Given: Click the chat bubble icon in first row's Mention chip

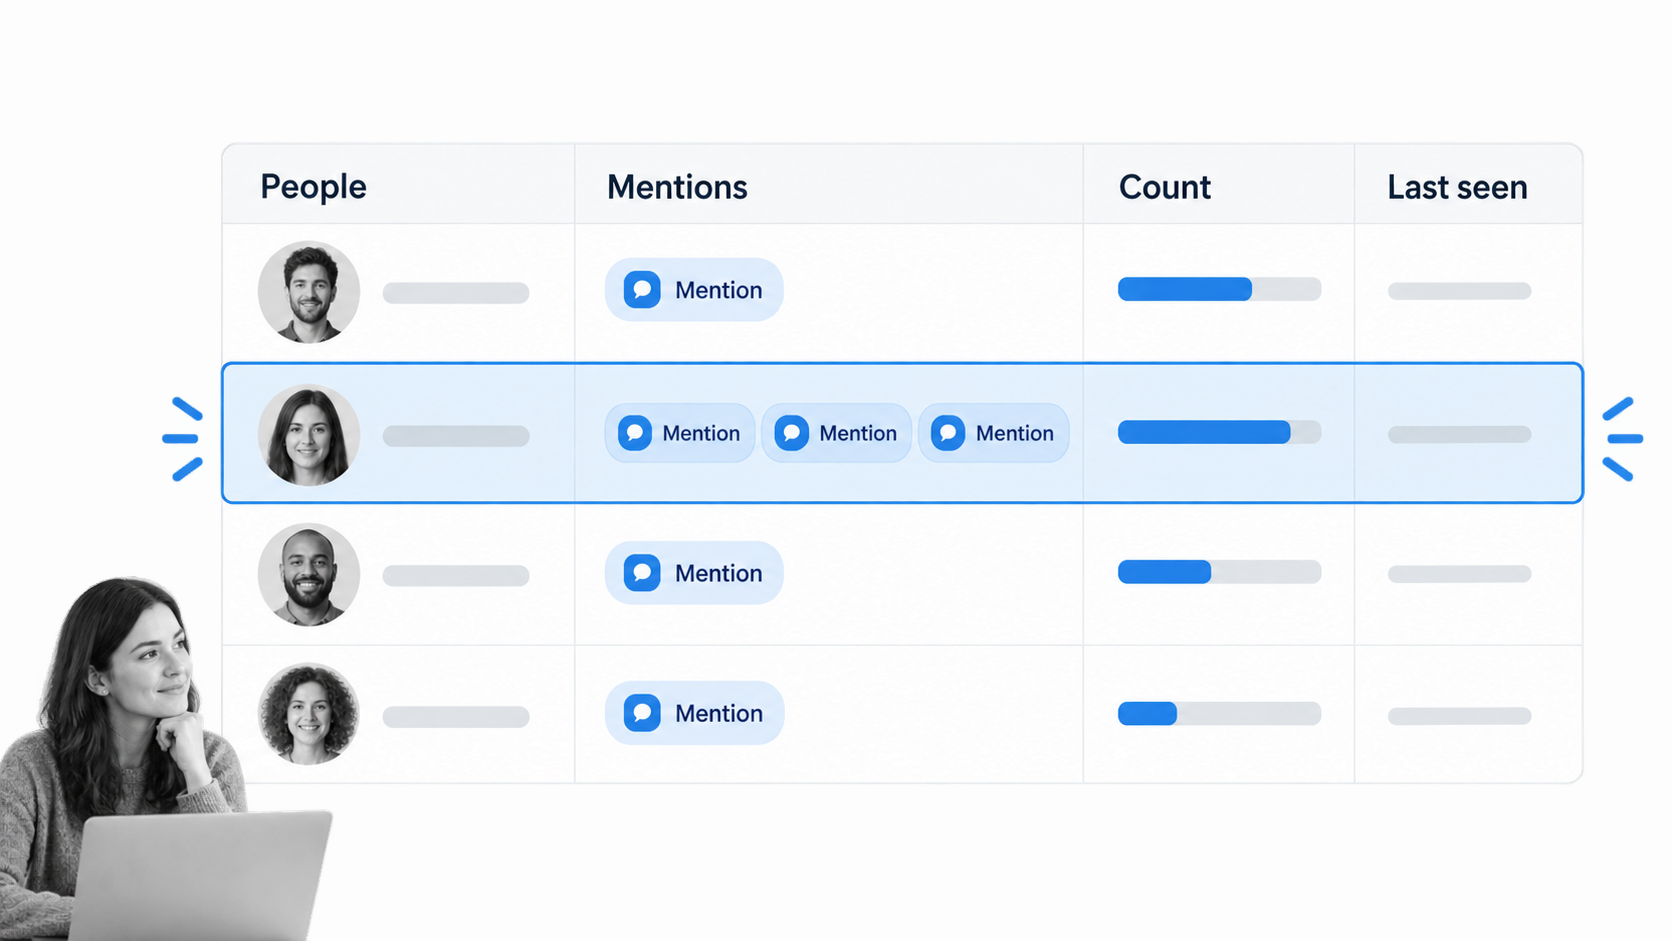Looking at the screenshot, I should pos(642,290).
